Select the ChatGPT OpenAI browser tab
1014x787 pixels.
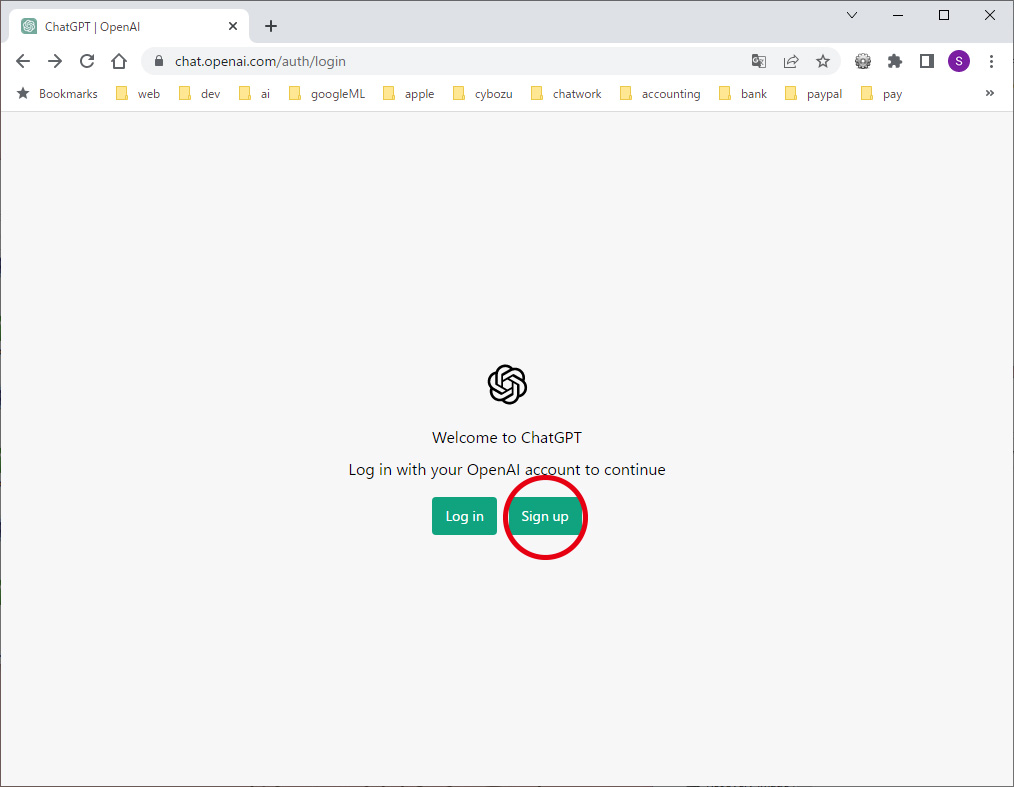tap(120, 26)
